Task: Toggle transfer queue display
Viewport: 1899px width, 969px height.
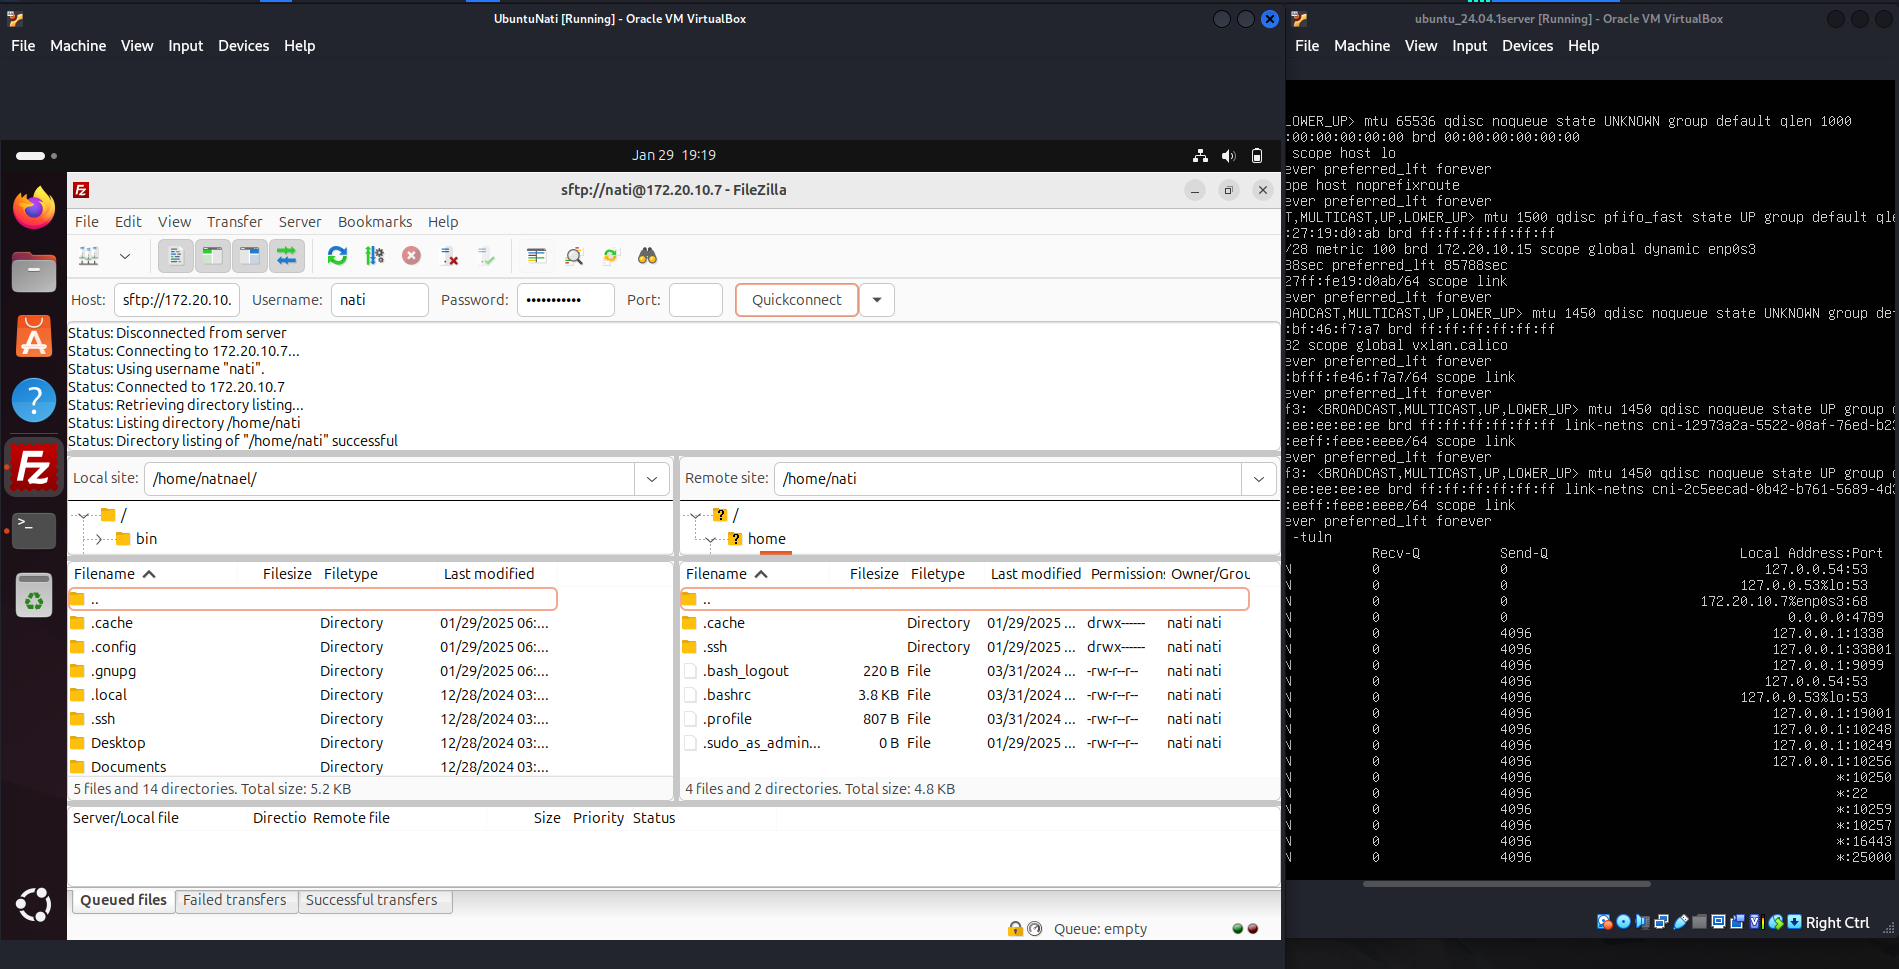Action: pyautogui.click(x=287, y=256)
